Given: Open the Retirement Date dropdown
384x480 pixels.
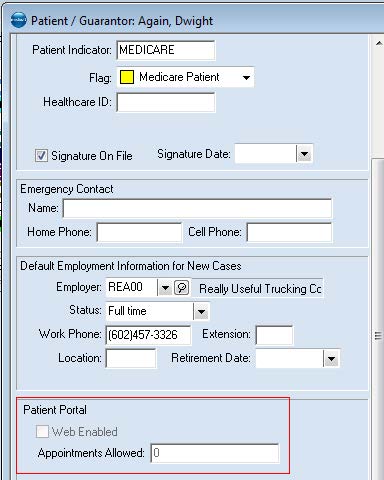Looking at the screenshot, I should click(331, 359).
